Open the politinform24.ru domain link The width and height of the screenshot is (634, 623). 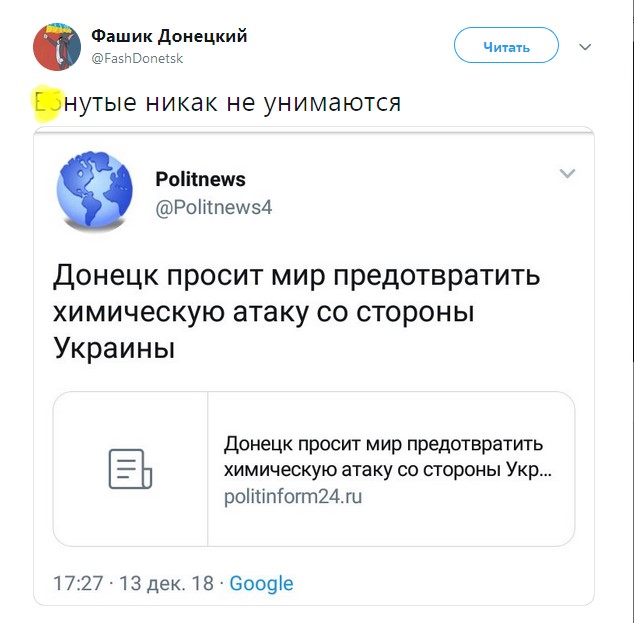292,496
